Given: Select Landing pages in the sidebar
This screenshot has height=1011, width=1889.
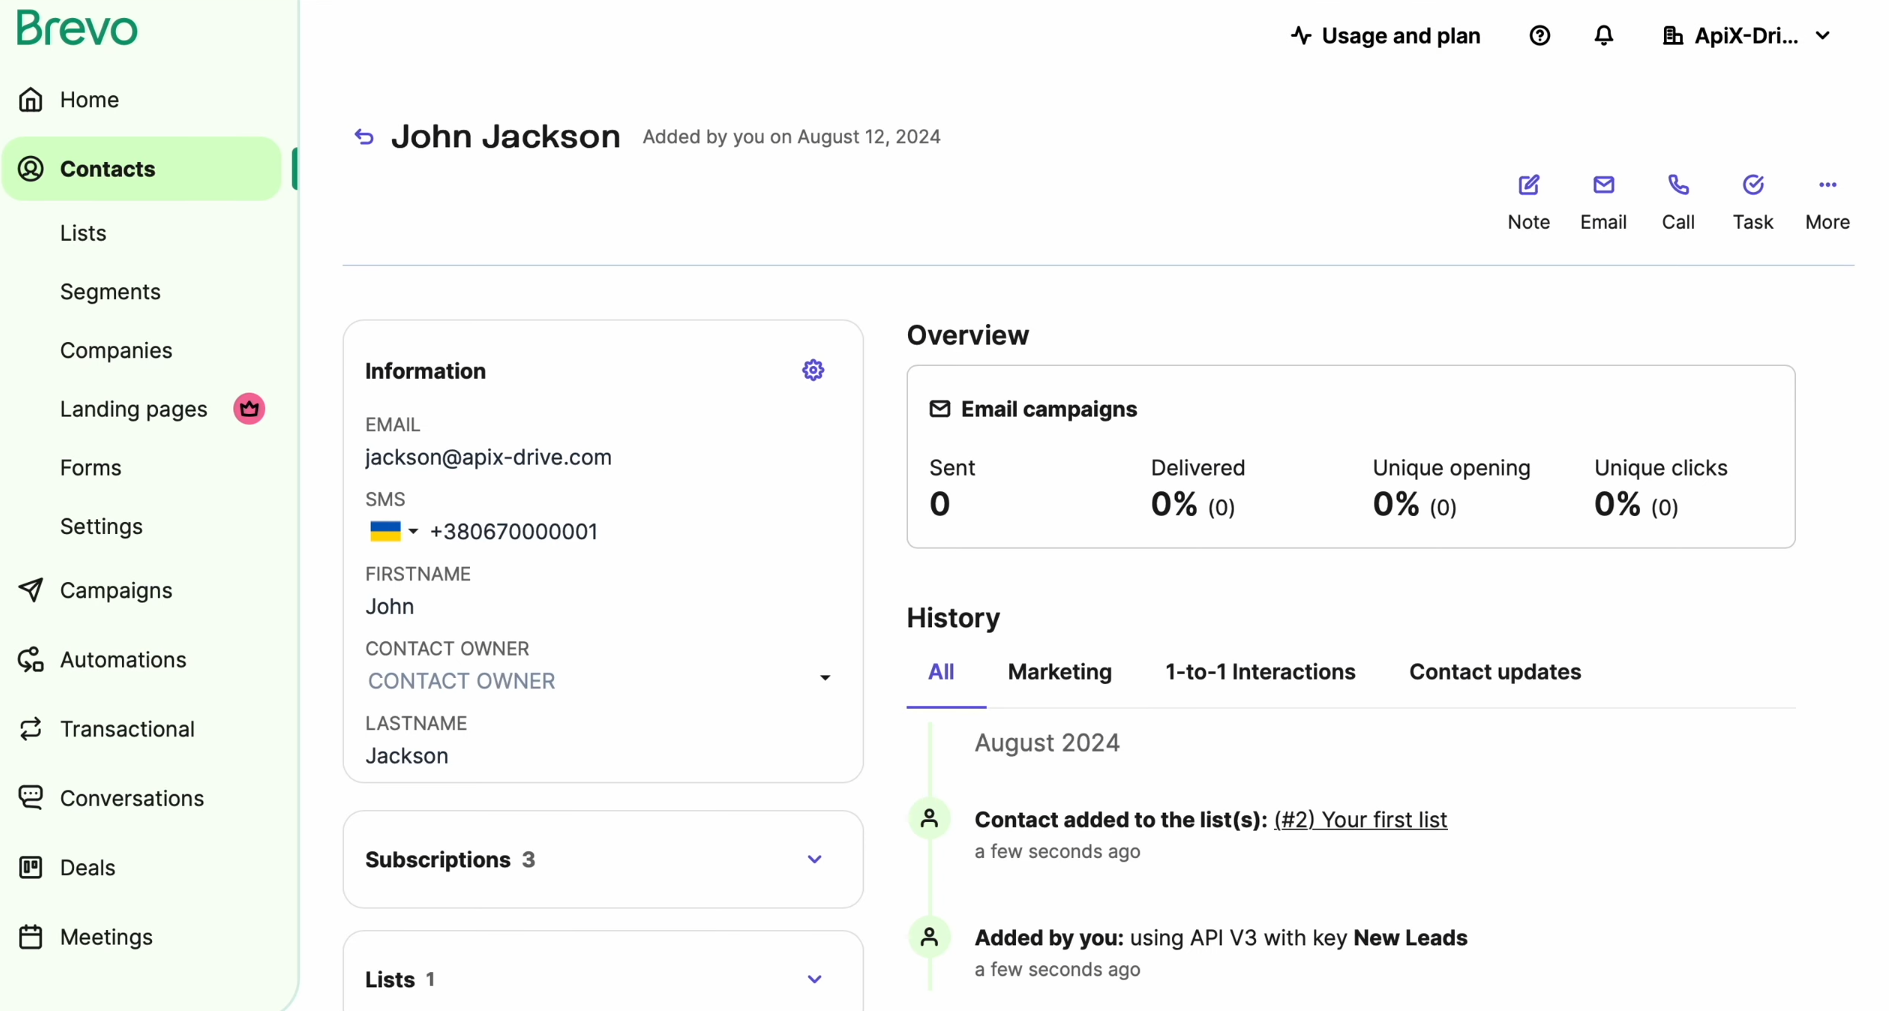Looking at the screenshot, I should coord(132,408).
